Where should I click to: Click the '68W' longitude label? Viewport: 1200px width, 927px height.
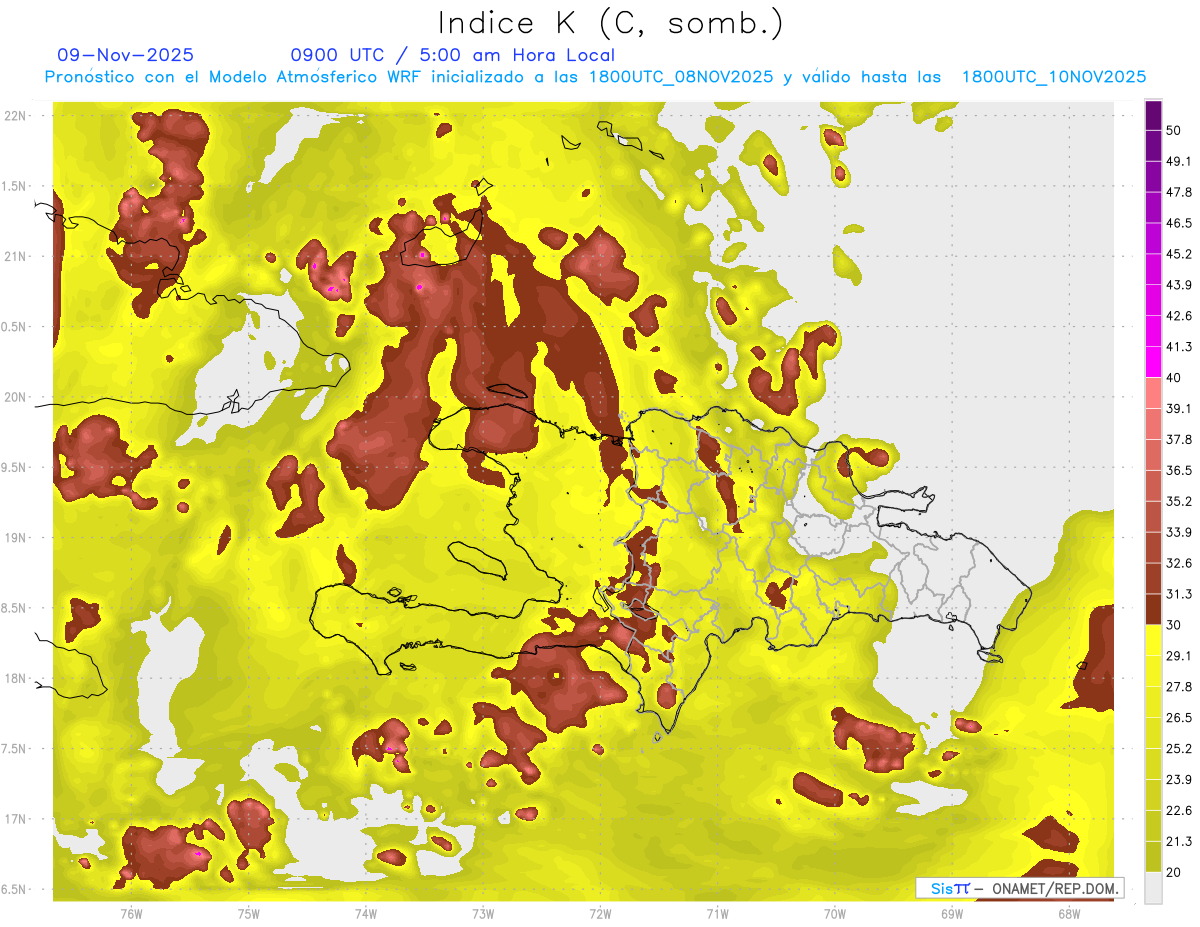coord(1069,914)
